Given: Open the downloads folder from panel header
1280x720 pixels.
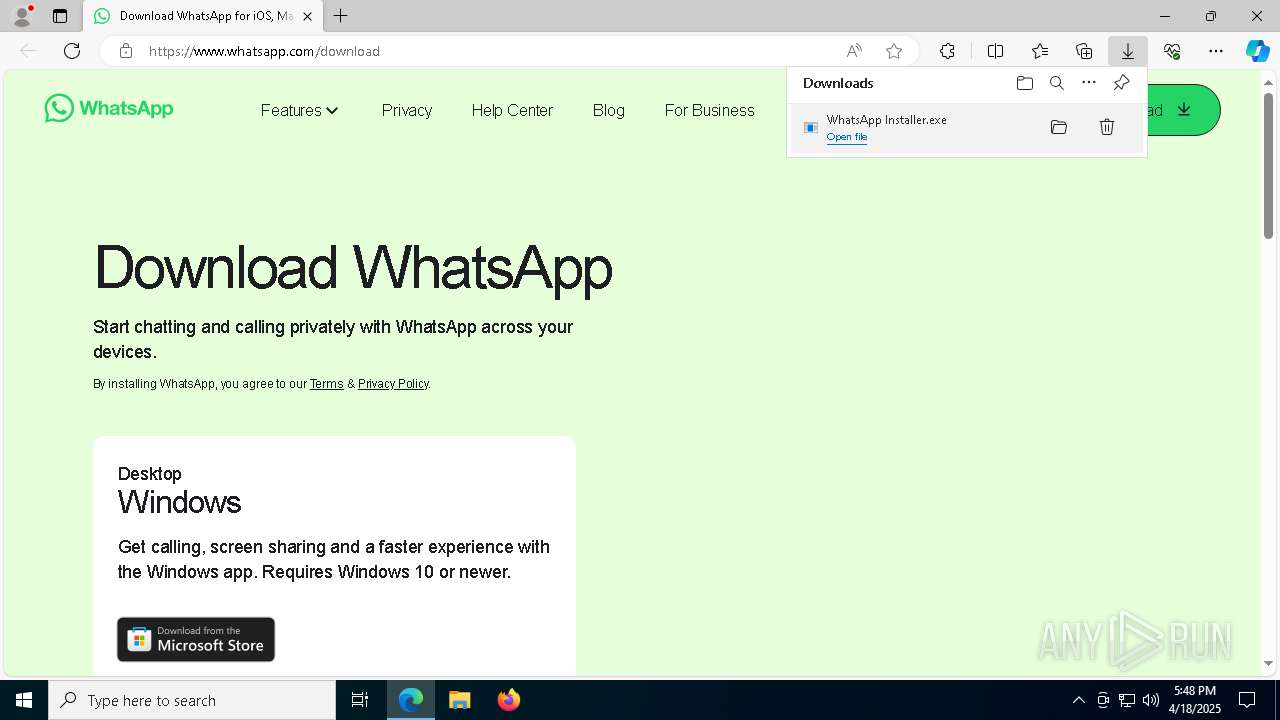Looking at the screenshot, I should [x=1025, y=83].
